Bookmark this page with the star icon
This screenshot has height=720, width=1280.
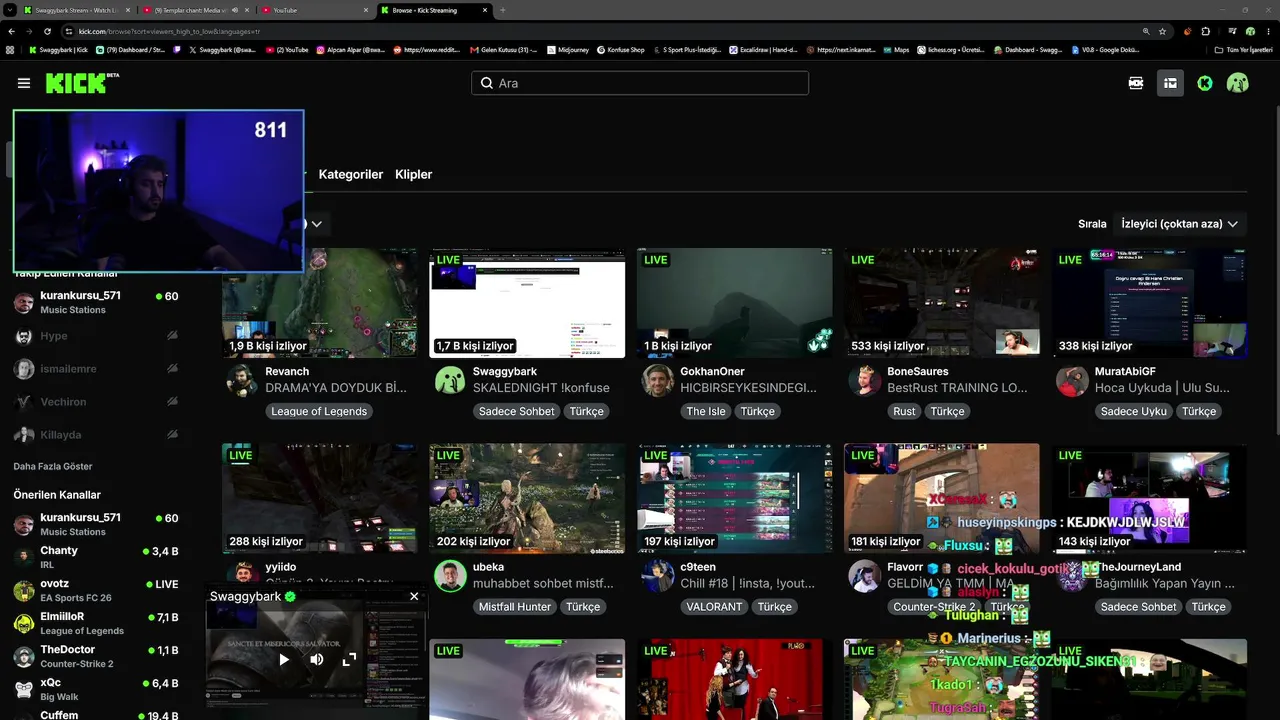1162,31
